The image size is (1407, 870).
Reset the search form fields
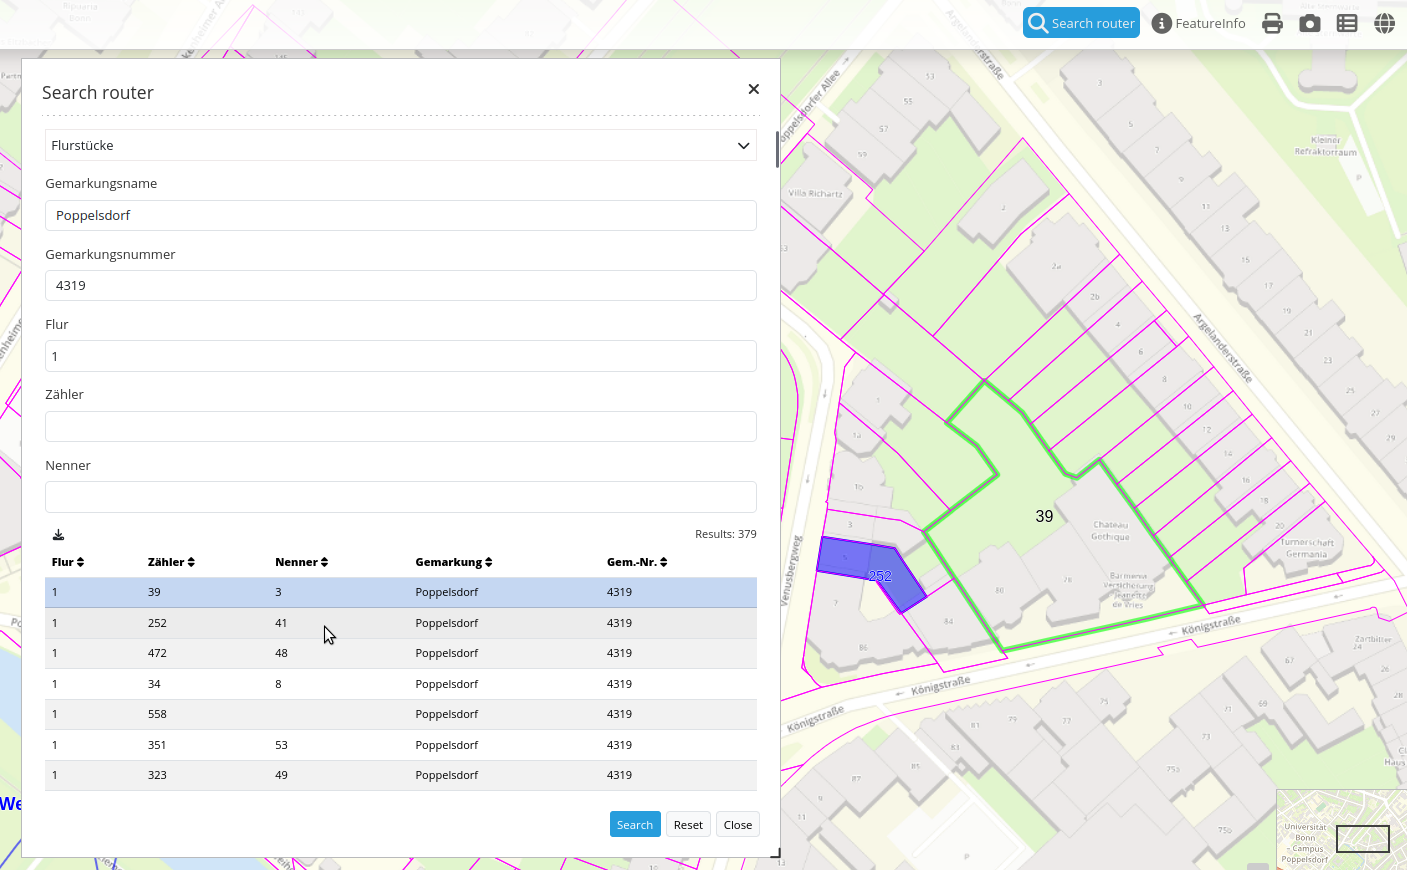coord(688,825)
